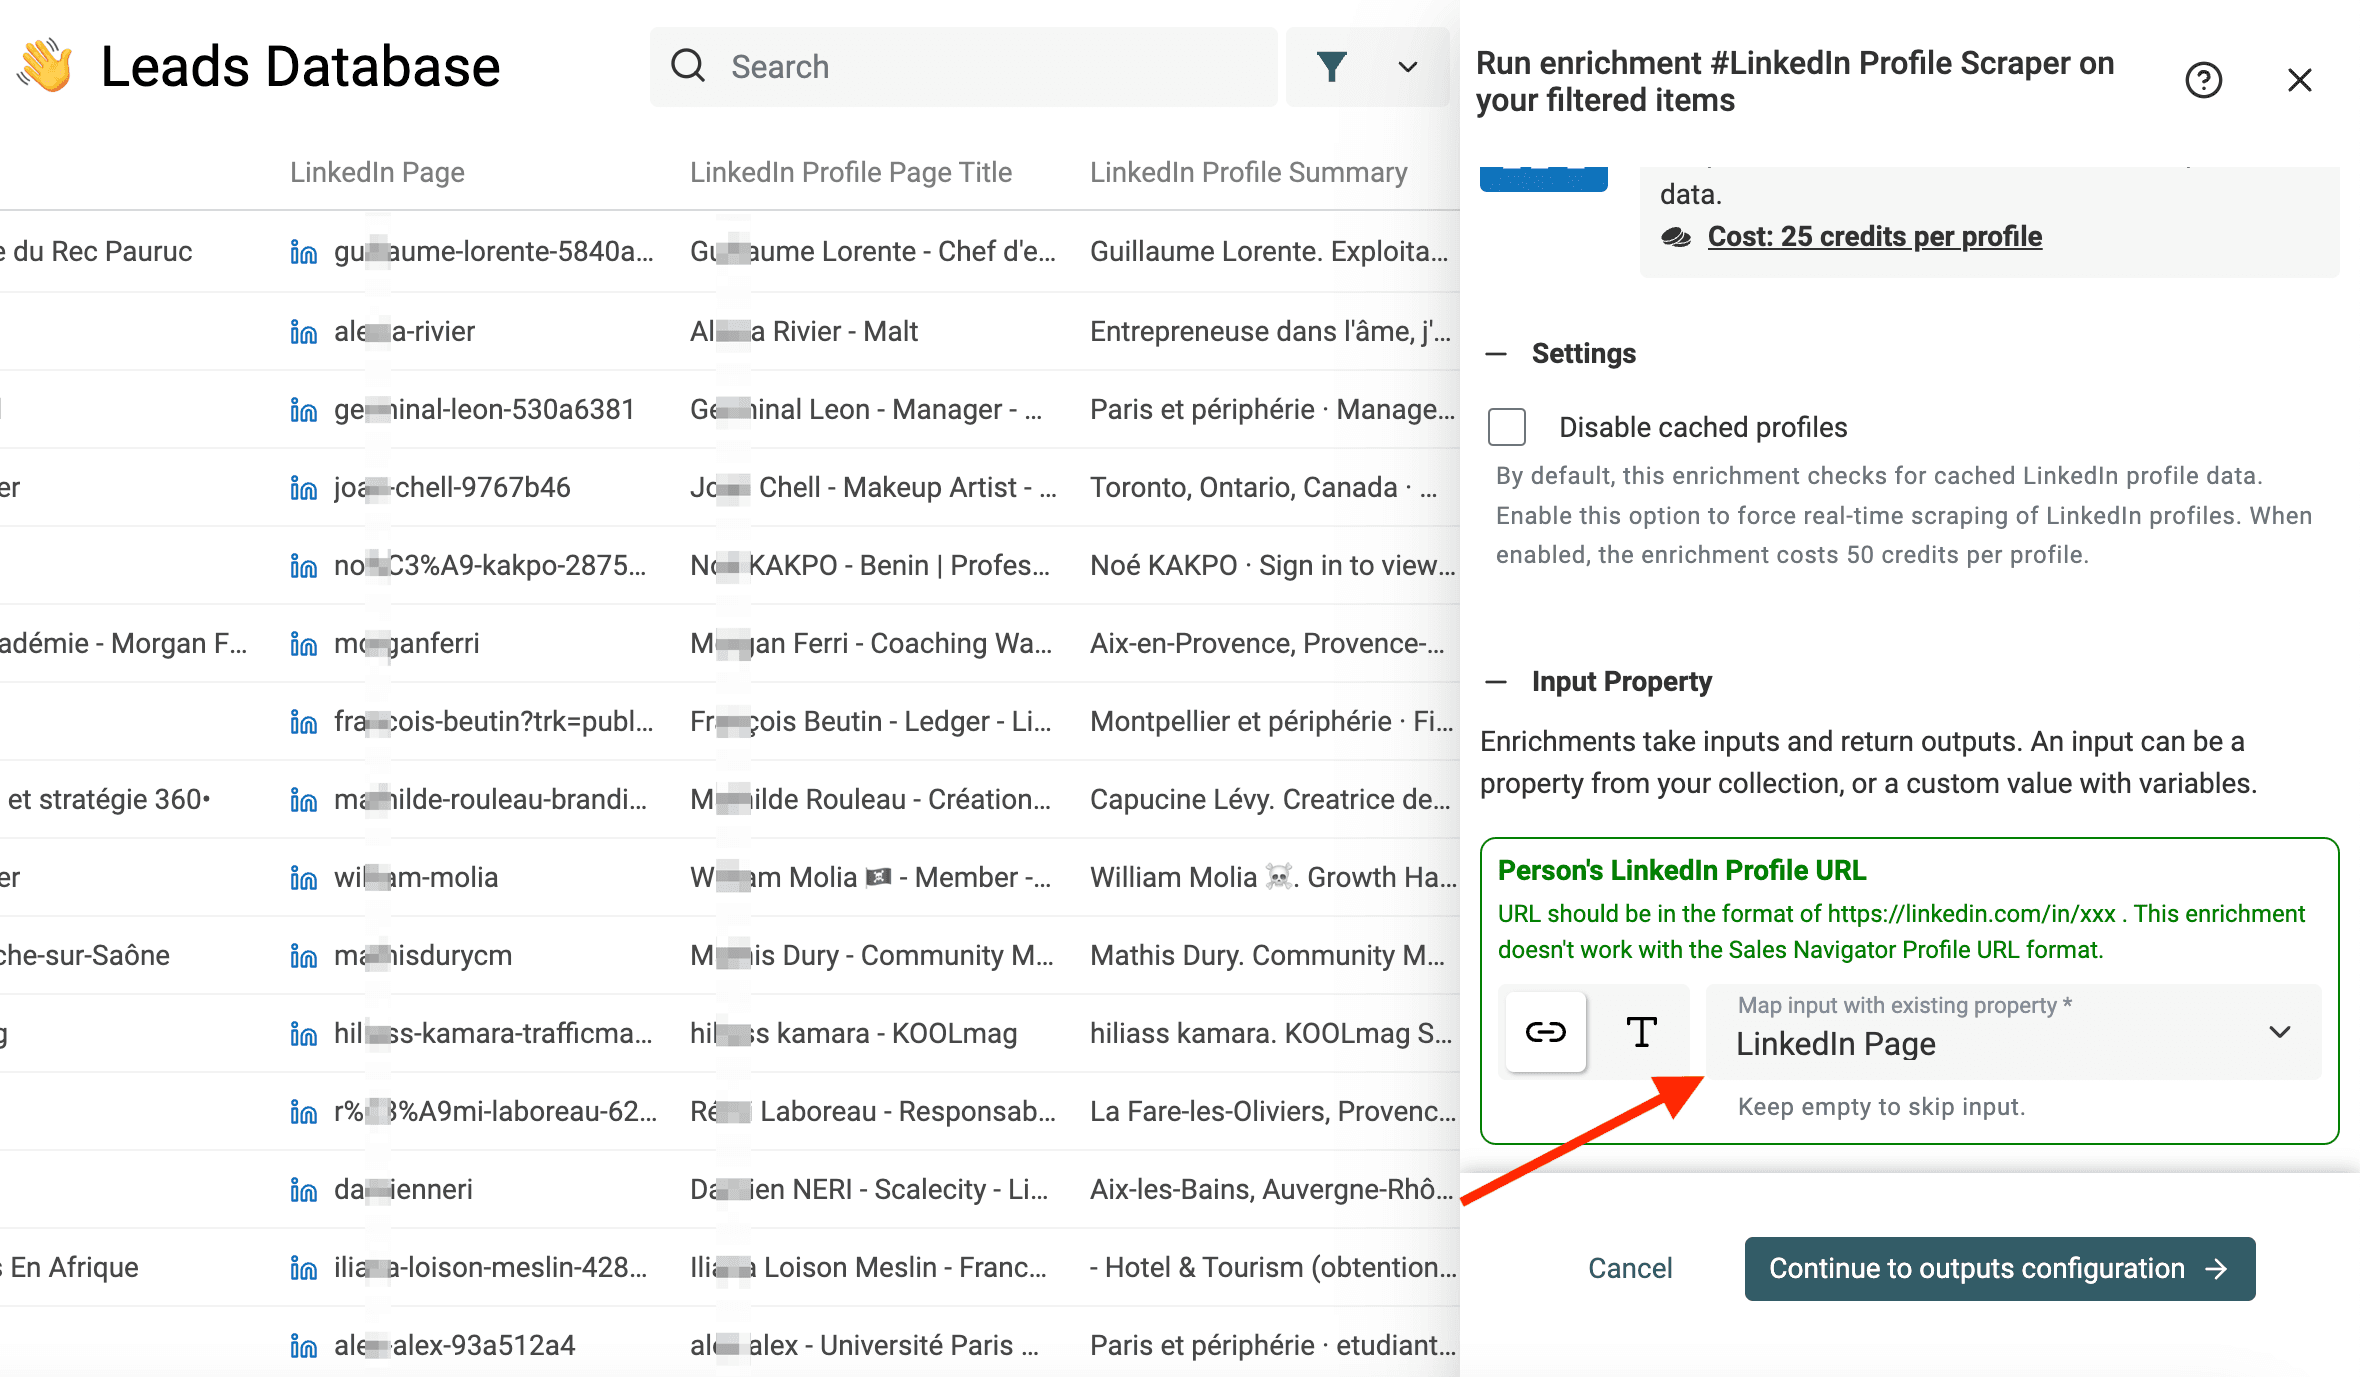The image size is (2360, 1377).
Task: Open the help question mark icon
Action: point(2203,80)
